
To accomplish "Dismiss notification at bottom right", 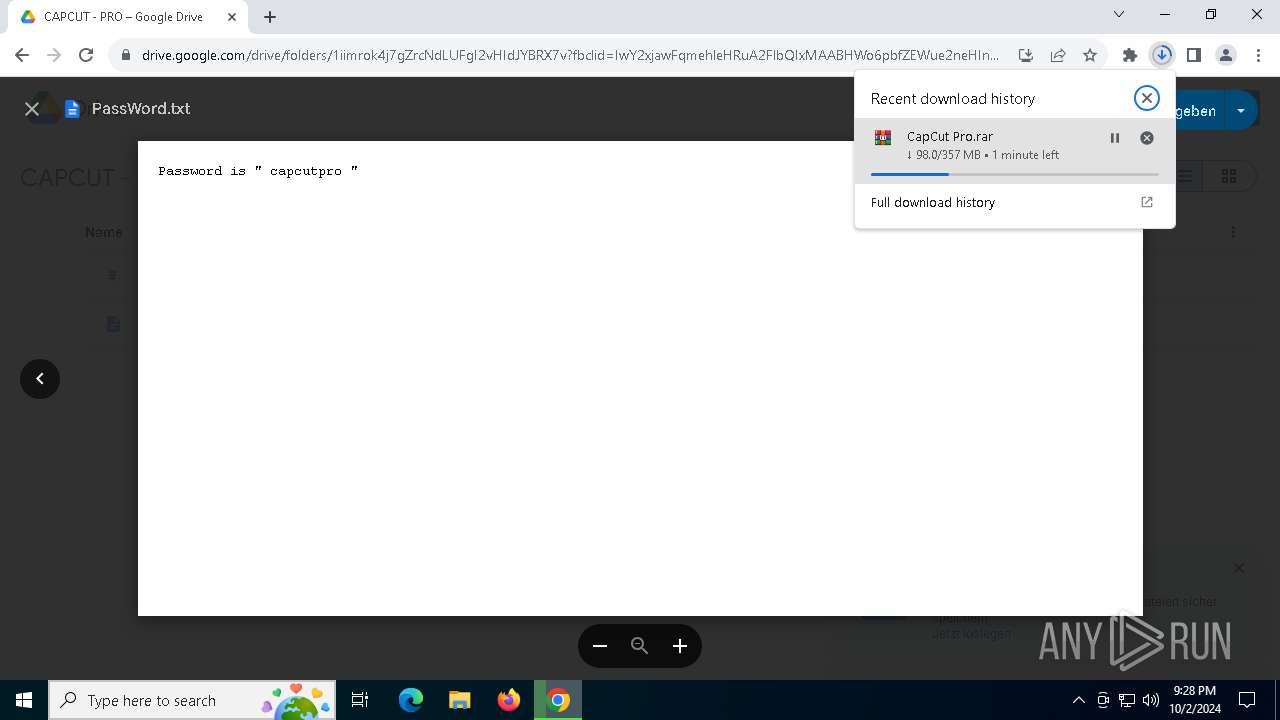I will point(1238,568).
